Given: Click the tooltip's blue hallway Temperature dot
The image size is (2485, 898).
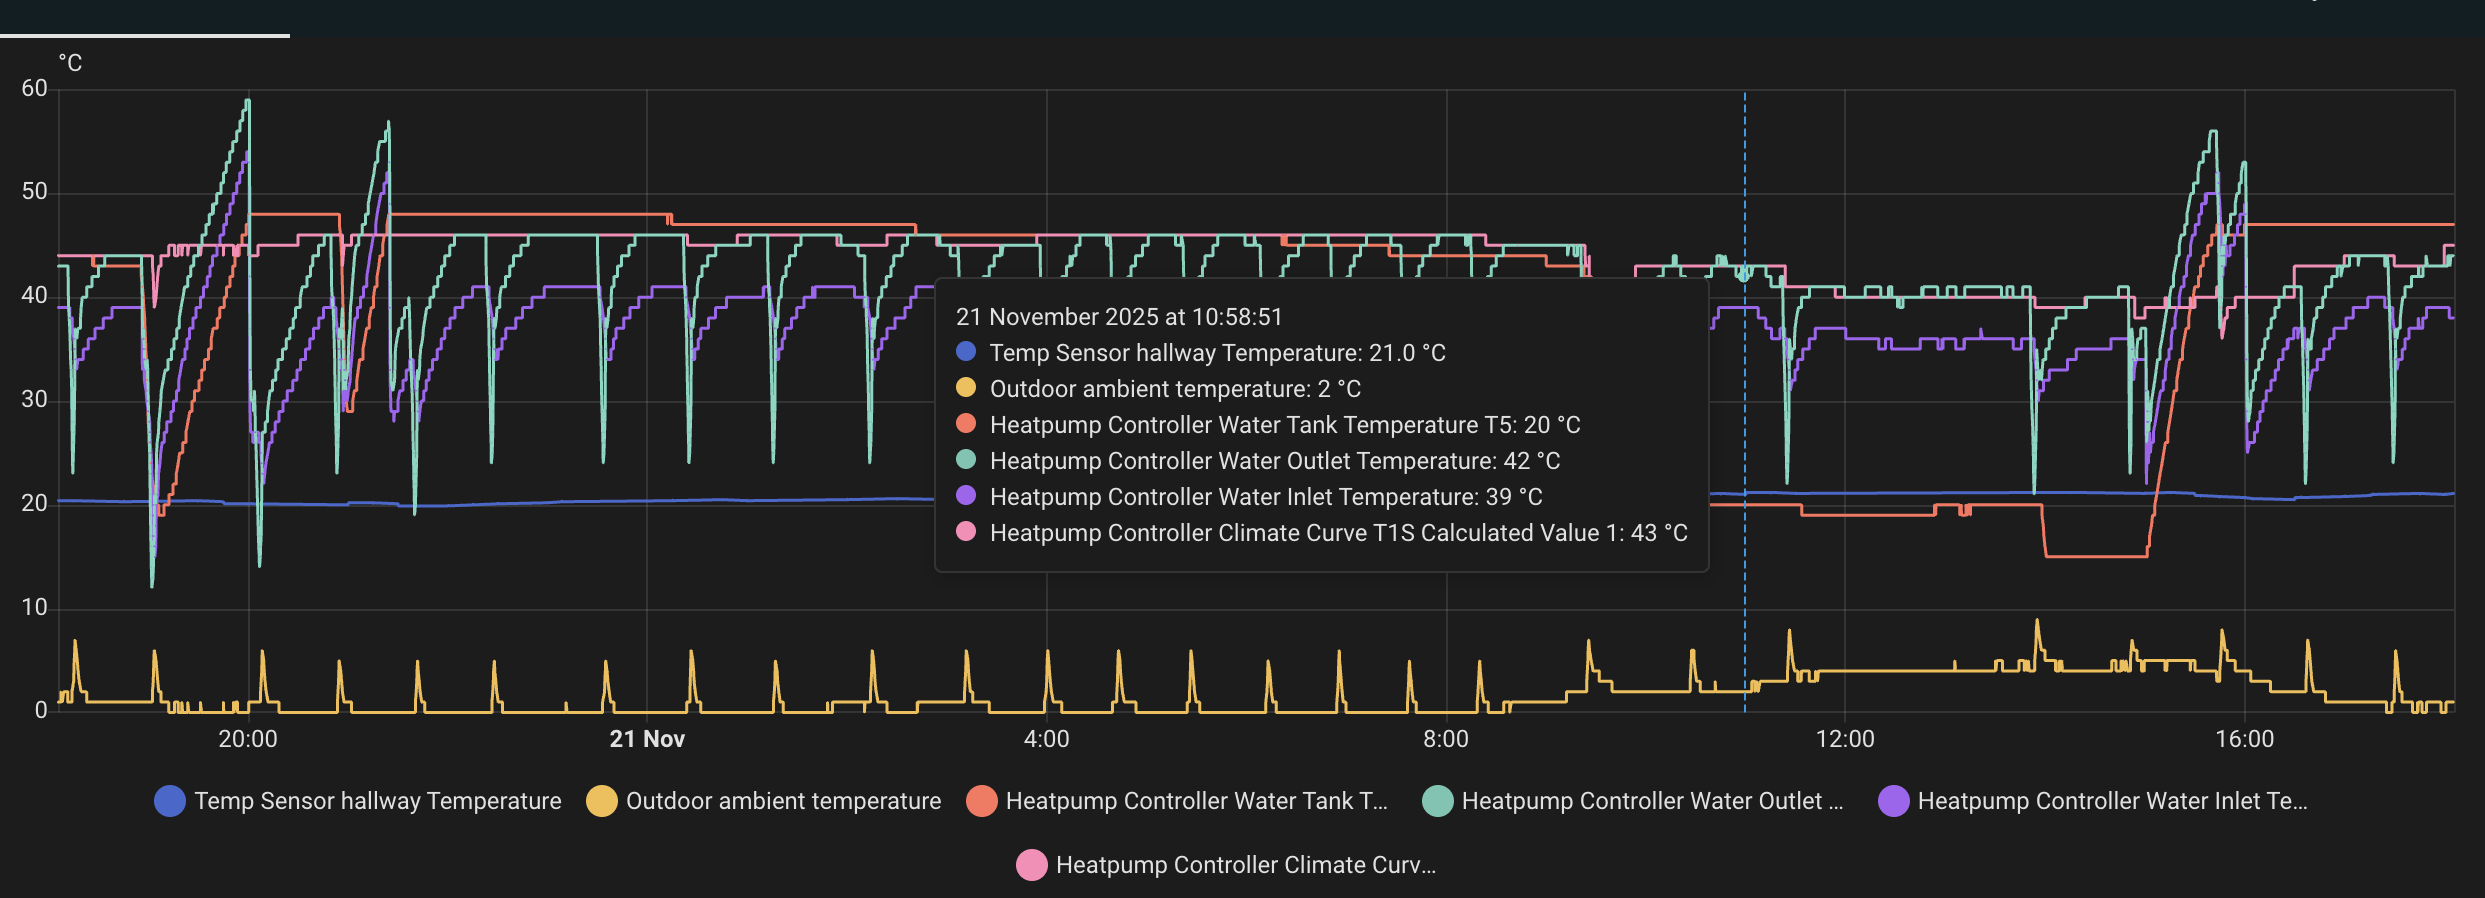Looking at the screenshot, I should pyautogui.click(x=966, y=352).
